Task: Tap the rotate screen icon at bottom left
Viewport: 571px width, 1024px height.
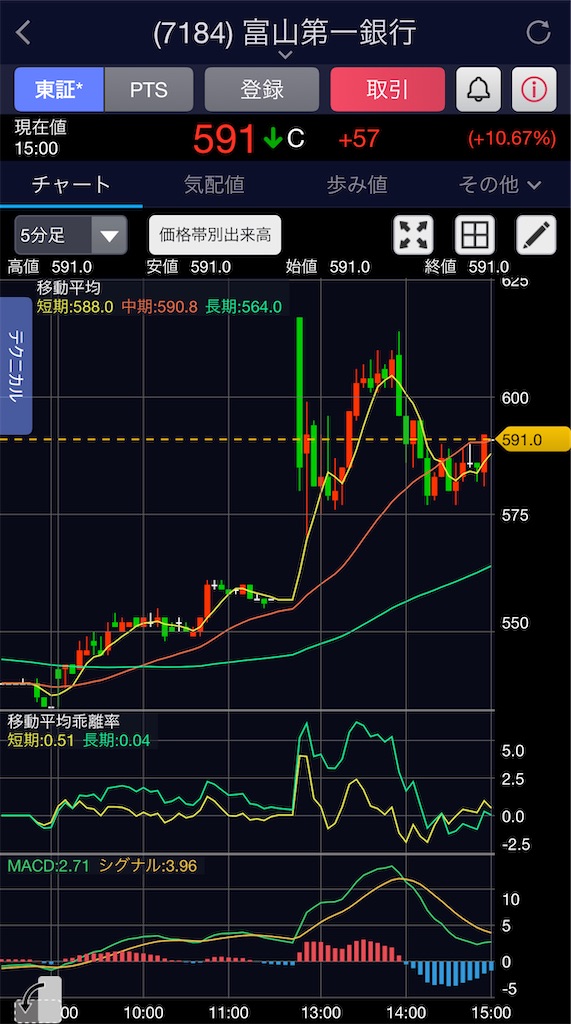Action: click(38, 1000)
